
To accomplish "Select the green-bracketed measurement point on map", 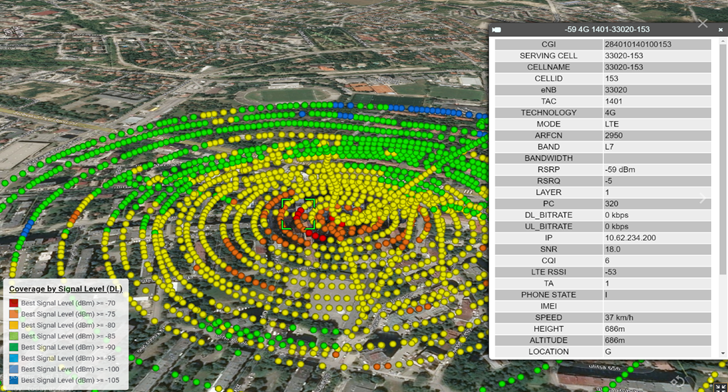I will [x=298, y=214].
